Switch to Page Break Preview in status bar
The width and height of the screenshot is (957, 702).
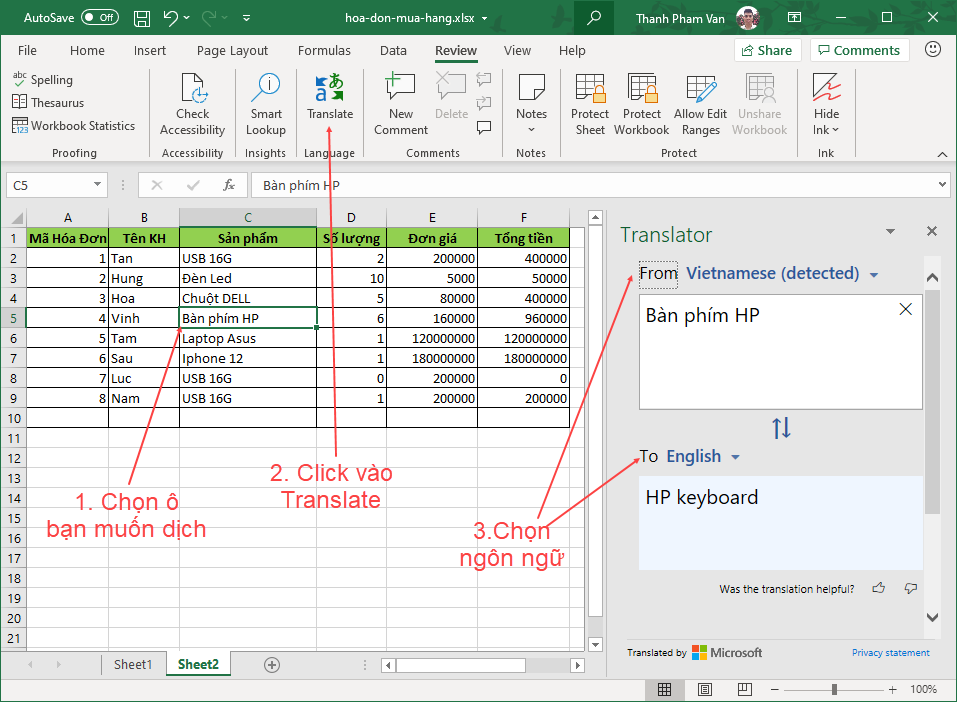(x=745, y=690)
